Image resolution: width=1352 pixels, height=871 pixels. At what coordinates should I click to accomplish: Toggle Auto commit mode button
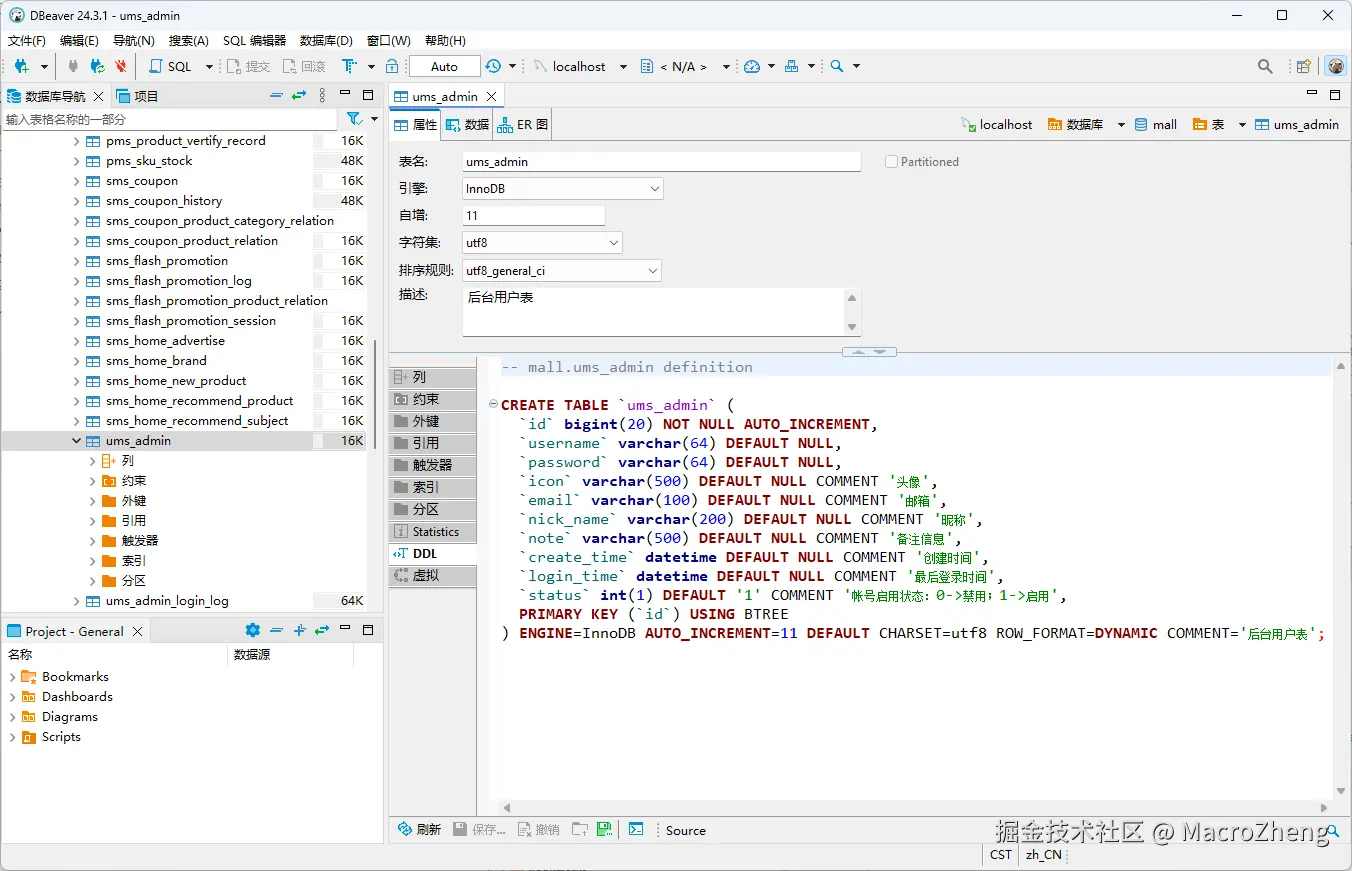pos(444,66)
